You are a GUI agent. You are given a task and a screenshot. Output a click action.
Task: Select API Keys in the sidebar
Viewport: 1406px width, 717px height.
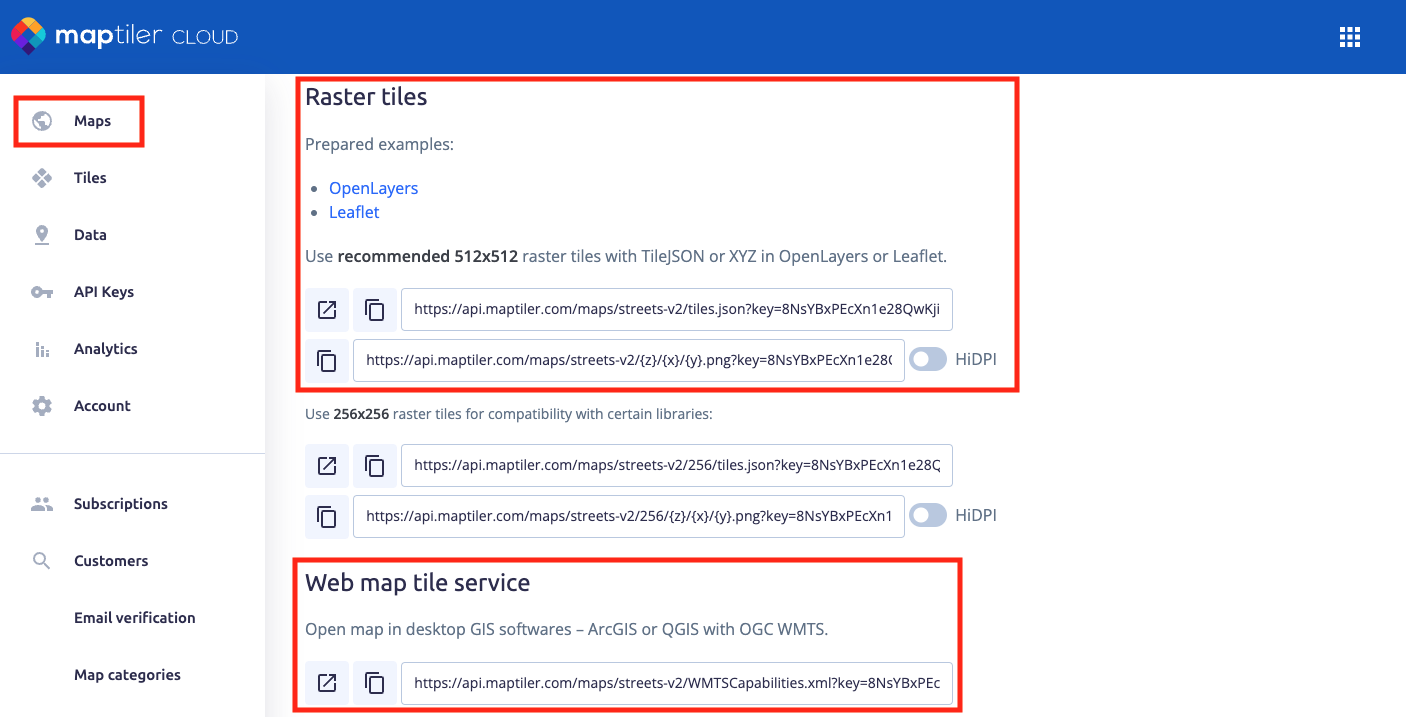pos(103,292)
